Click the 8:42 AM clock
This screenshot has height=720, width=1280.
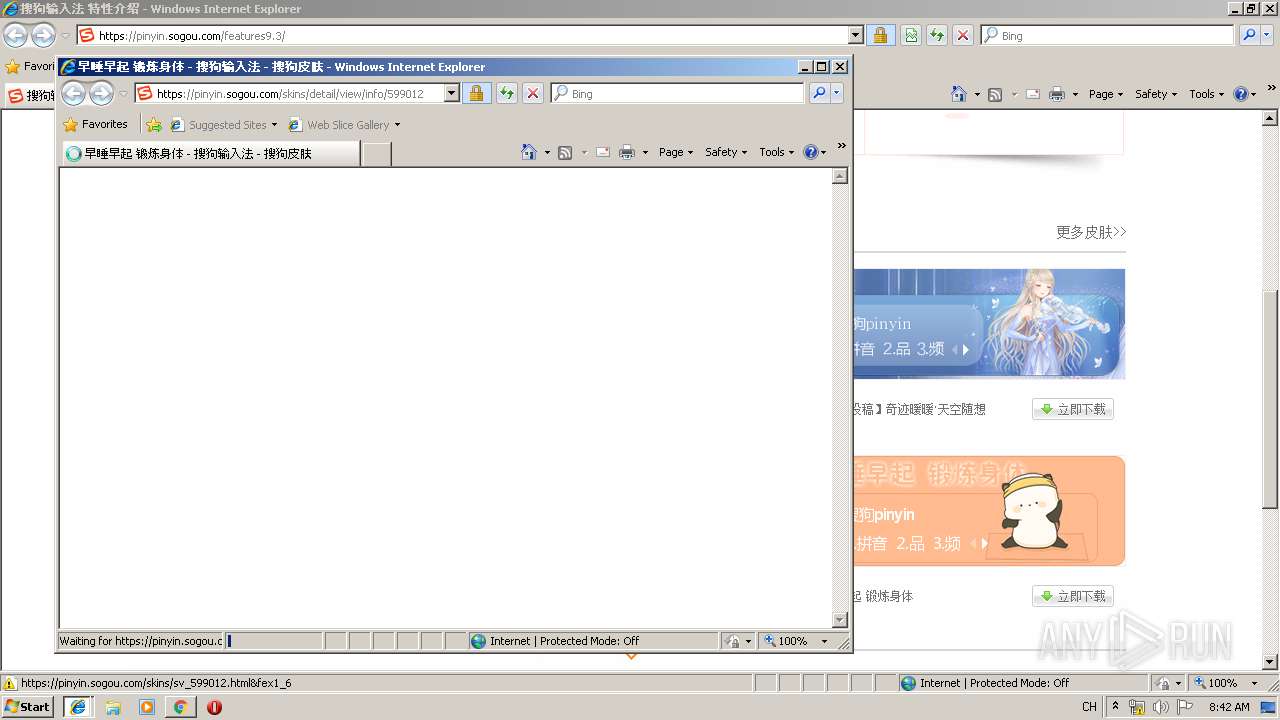tap(1229, 707)
